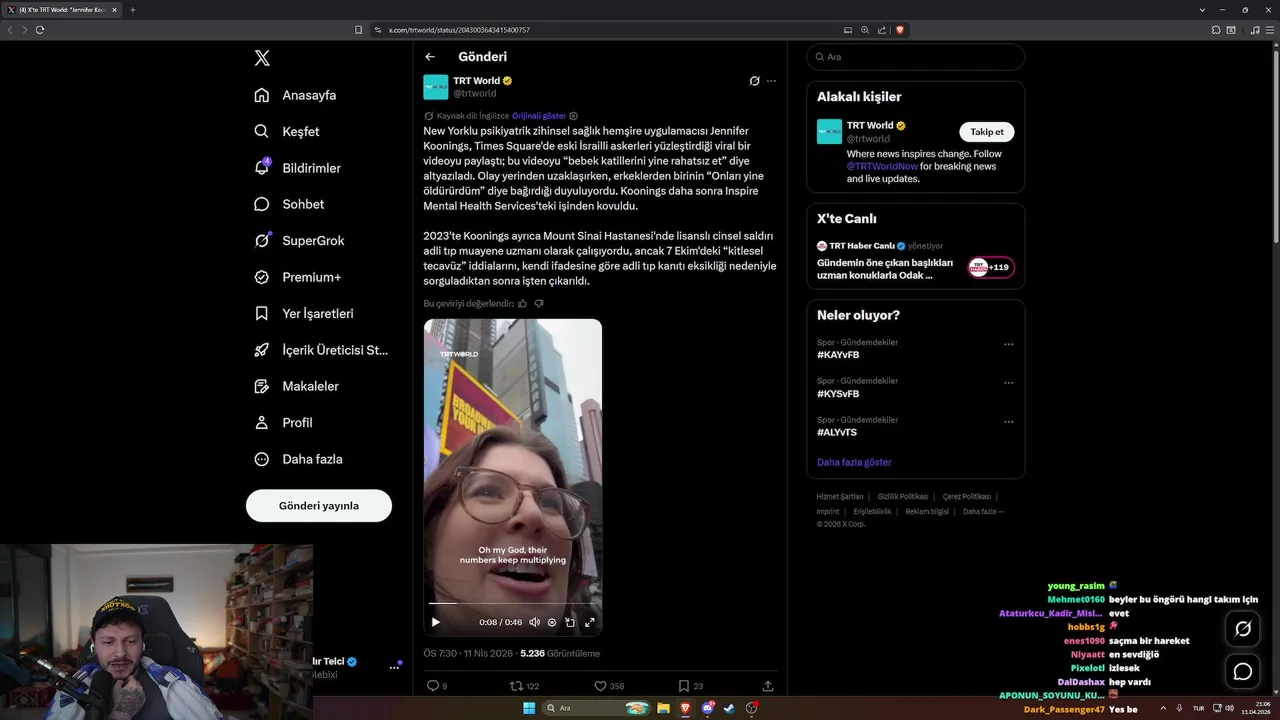Reply to post with 9 comments

437,686
